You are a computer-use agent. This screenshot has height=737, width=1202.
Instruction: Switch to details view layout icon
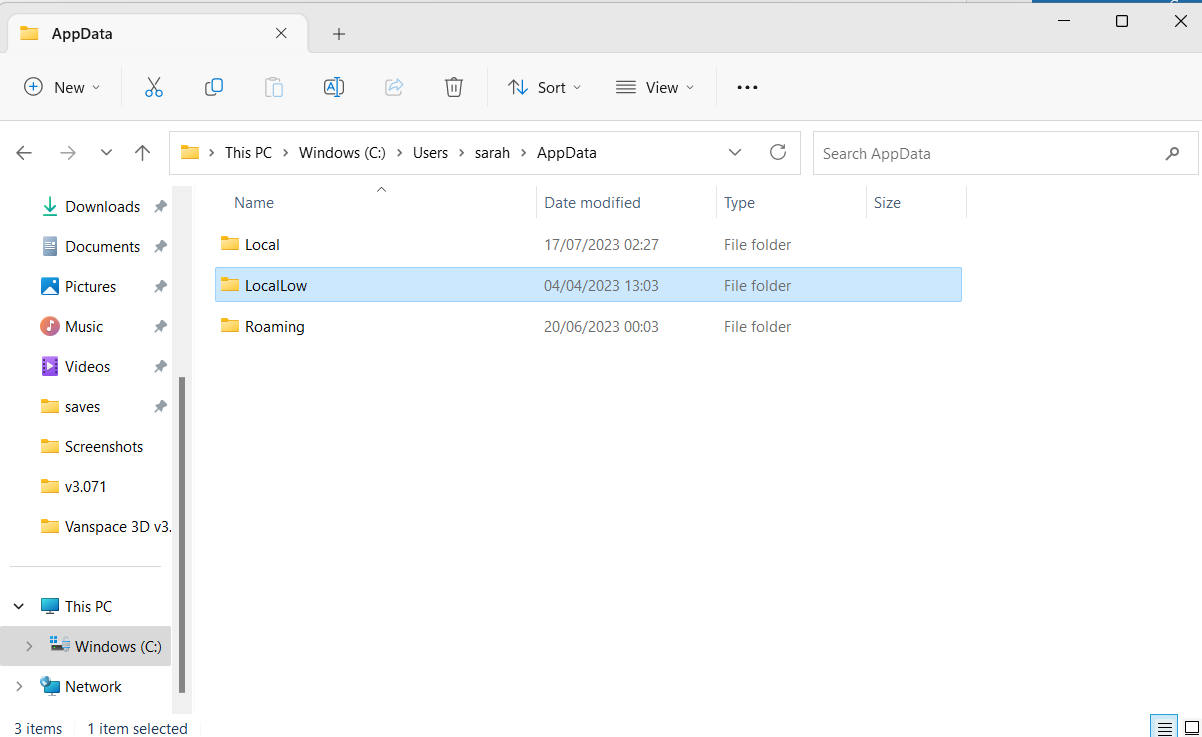(1163, 727)
